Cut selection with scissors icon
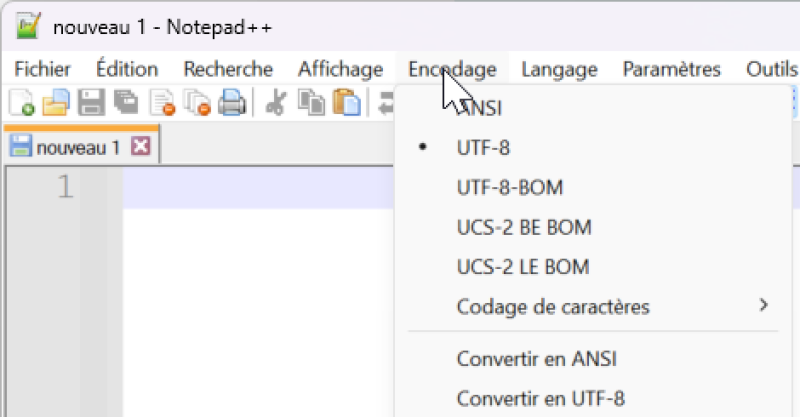Image resolution: width=800 pixels, height=417 pixels. click(276, 103)
